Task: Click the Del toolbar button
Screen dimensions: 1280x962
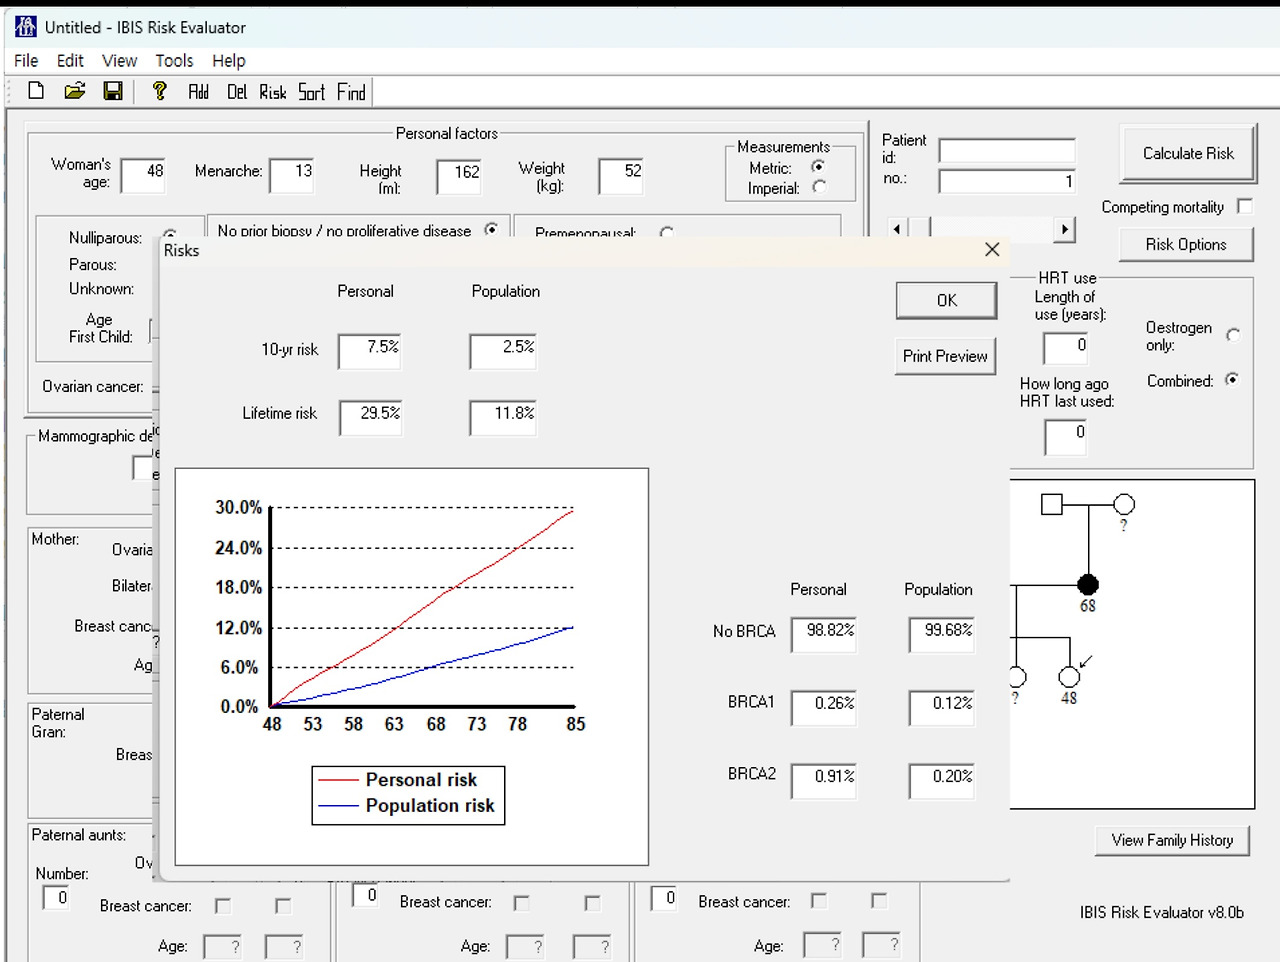Action: tap(237, 92)
